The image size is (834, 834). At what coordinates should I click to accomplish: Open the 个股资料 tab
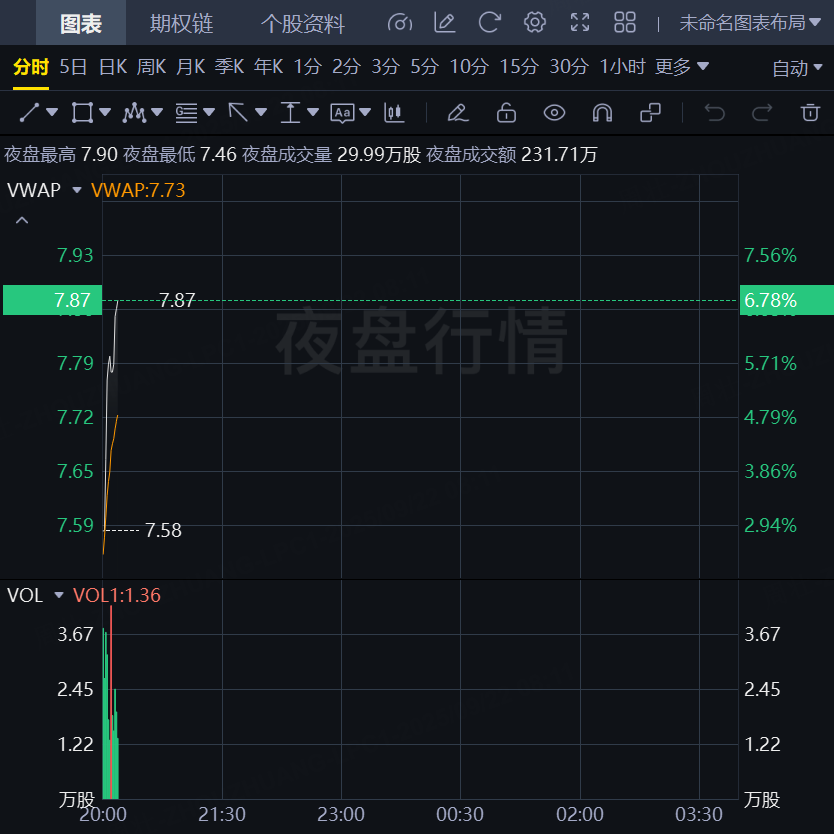303,23
